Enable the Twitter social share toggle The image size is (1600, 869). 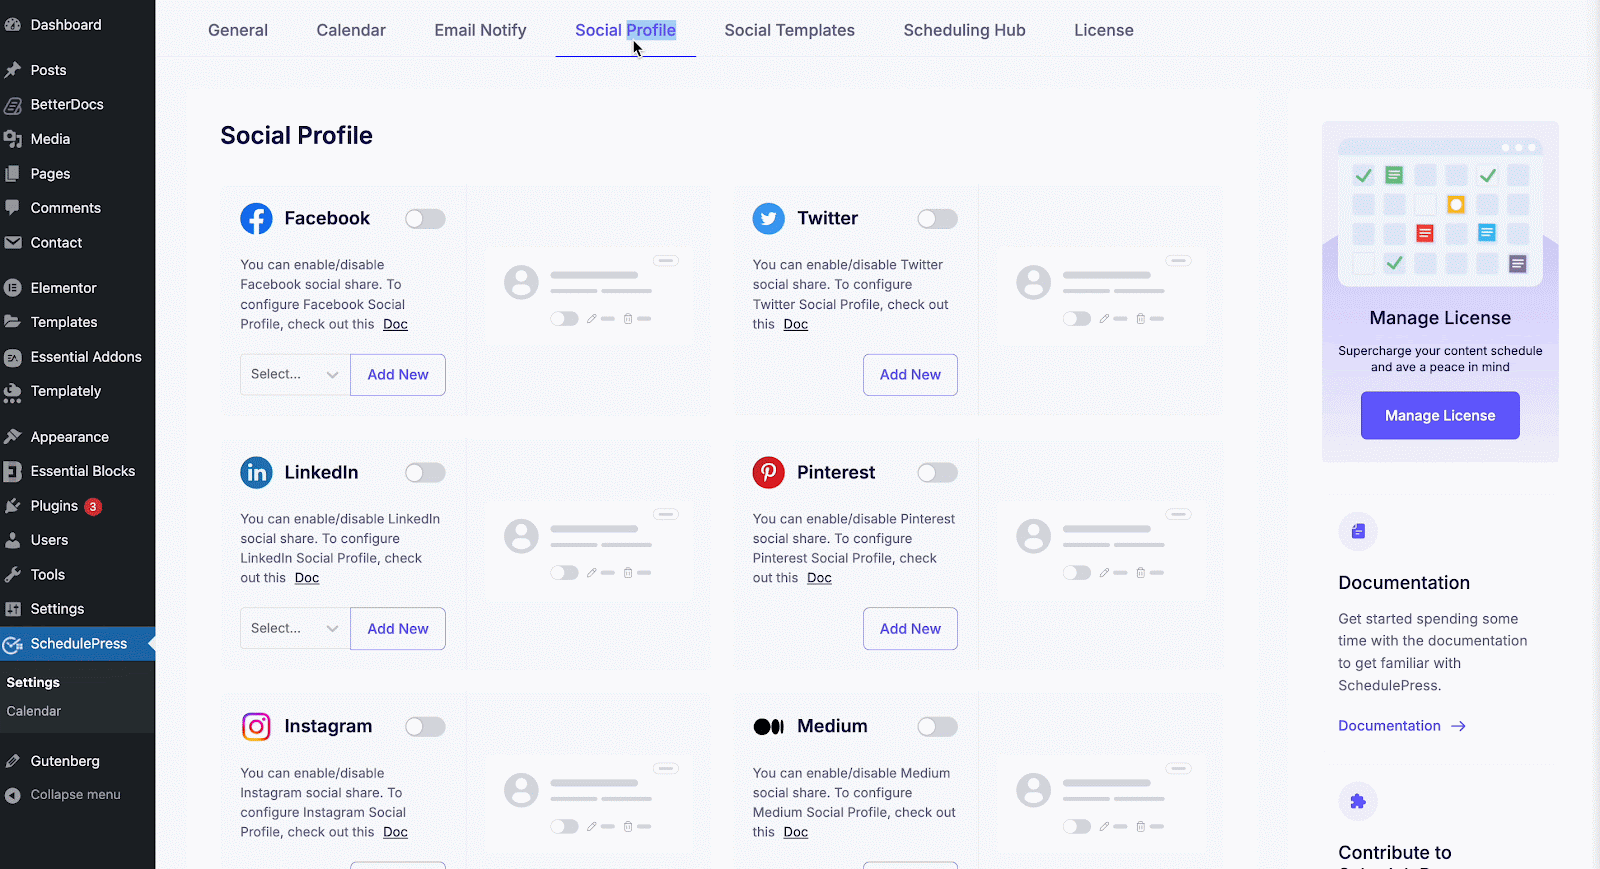[938, 219]
